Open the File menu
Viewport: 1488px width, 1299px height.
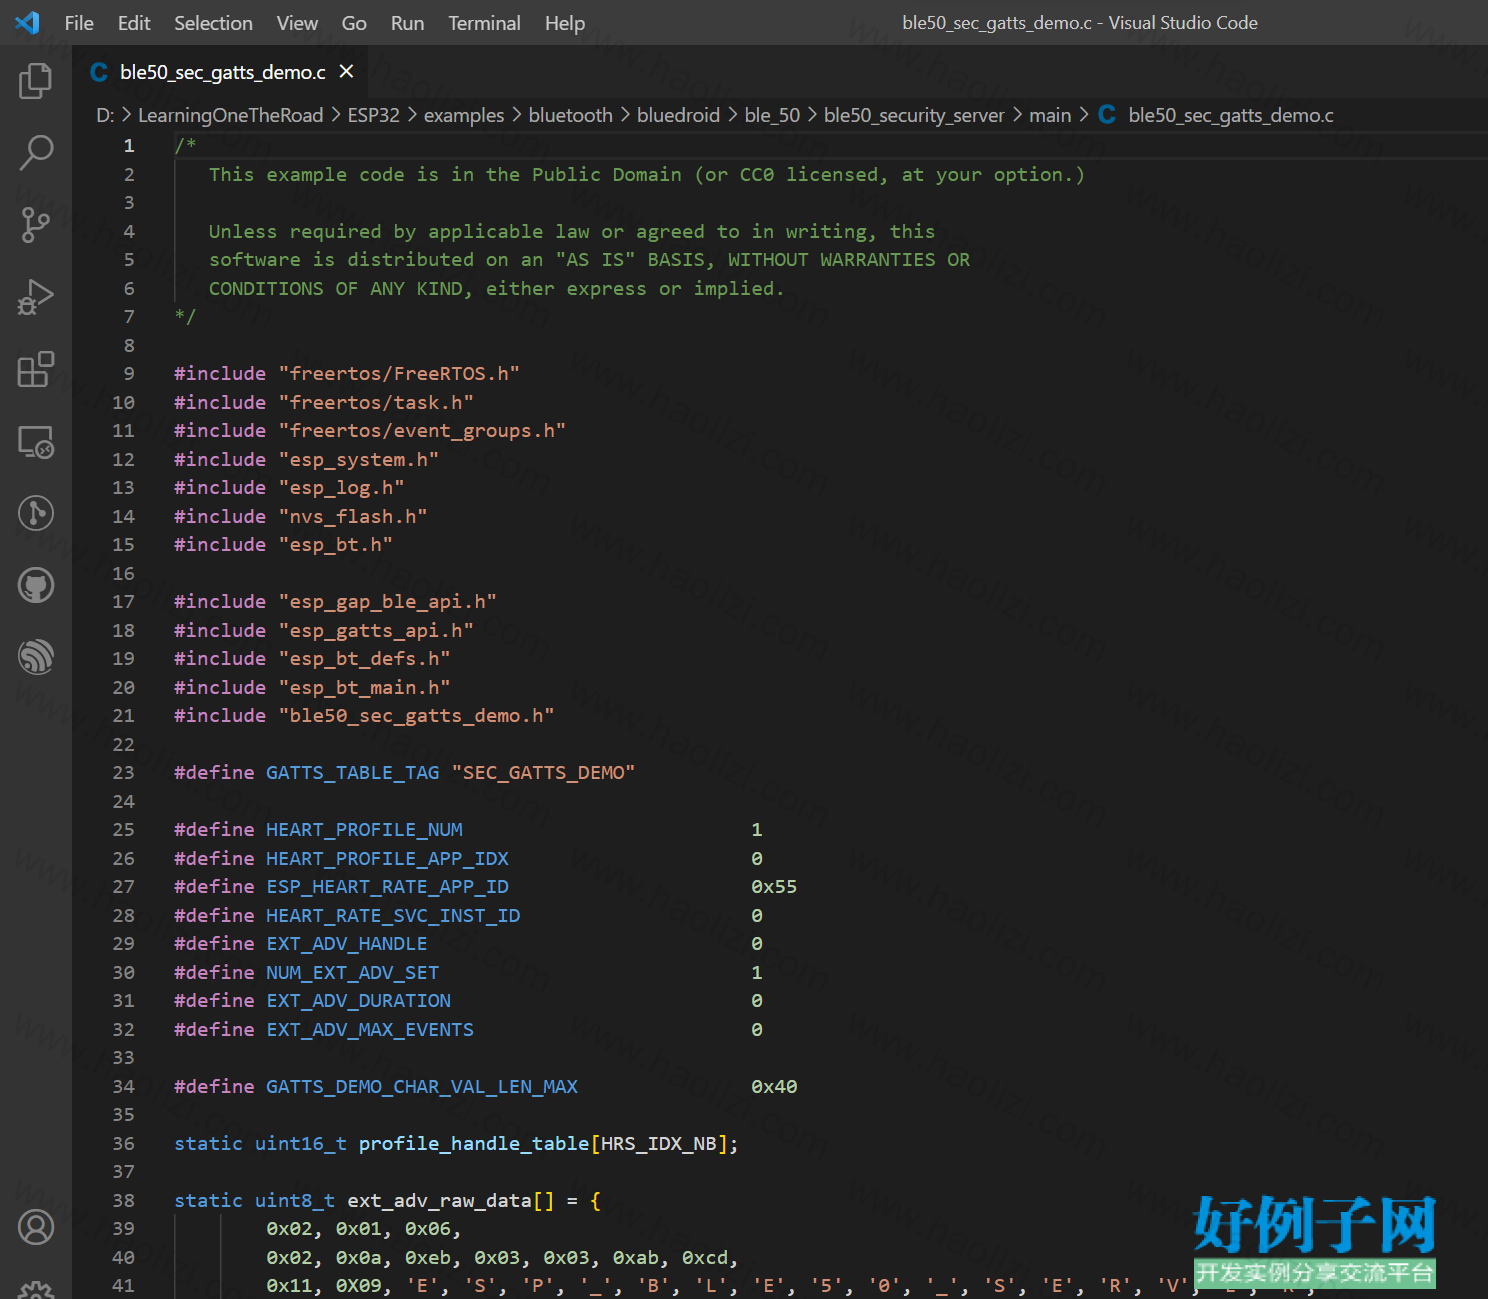coord(79,23)
